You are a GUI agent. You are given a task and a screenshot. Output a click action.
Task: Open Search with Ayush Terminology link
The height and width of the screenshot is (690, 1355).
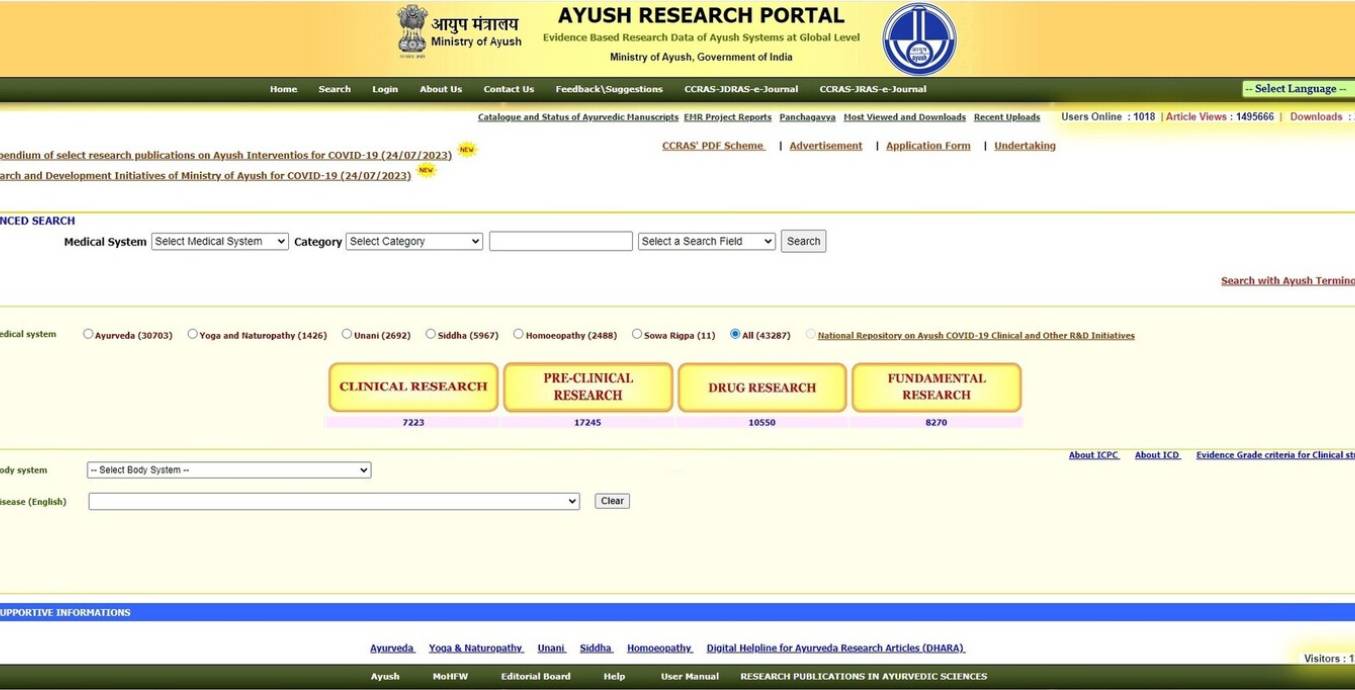click(1288, 281)
